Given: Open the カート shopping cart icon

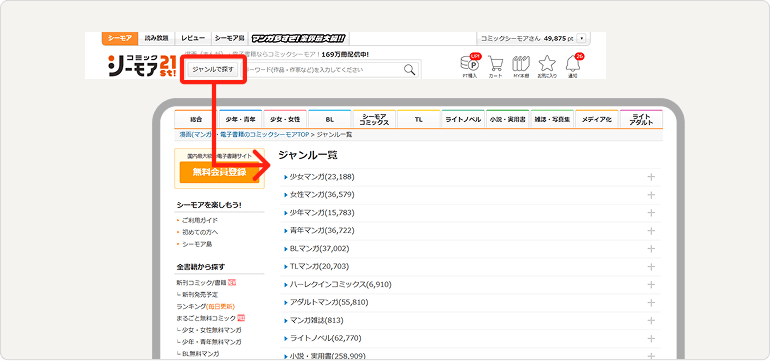Looking at the screenshot, I should [x=495, y=66].
